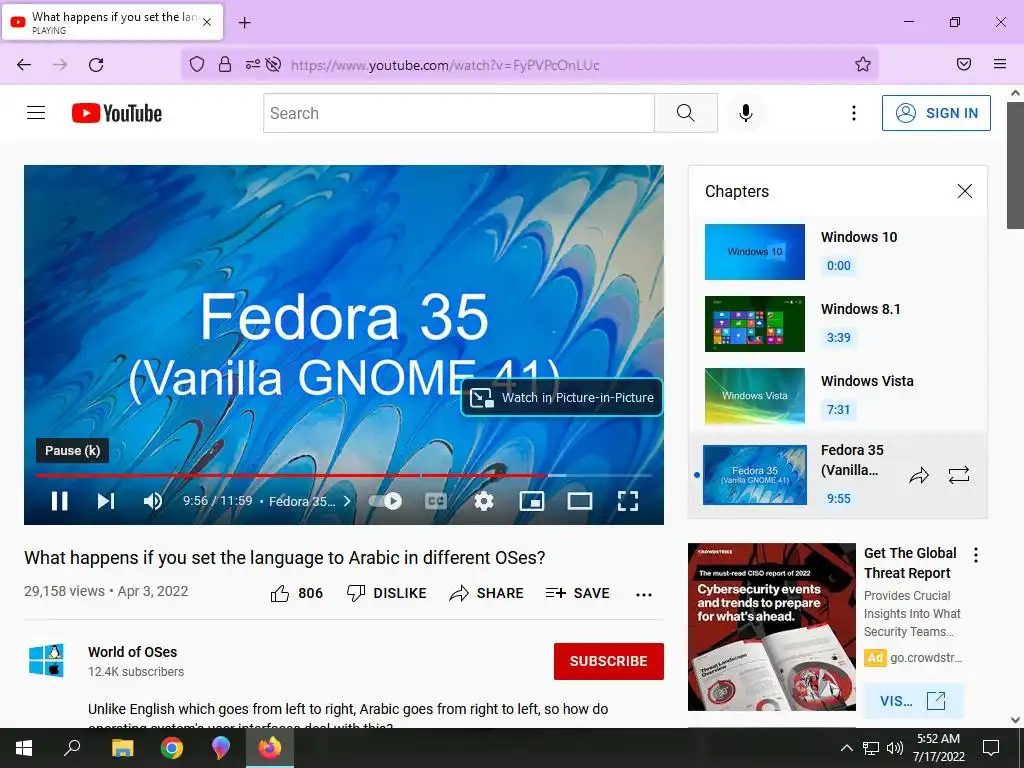Share the Fedora 35 chapter
This screenshot has width=1024, height=768.
coord(919,475)
